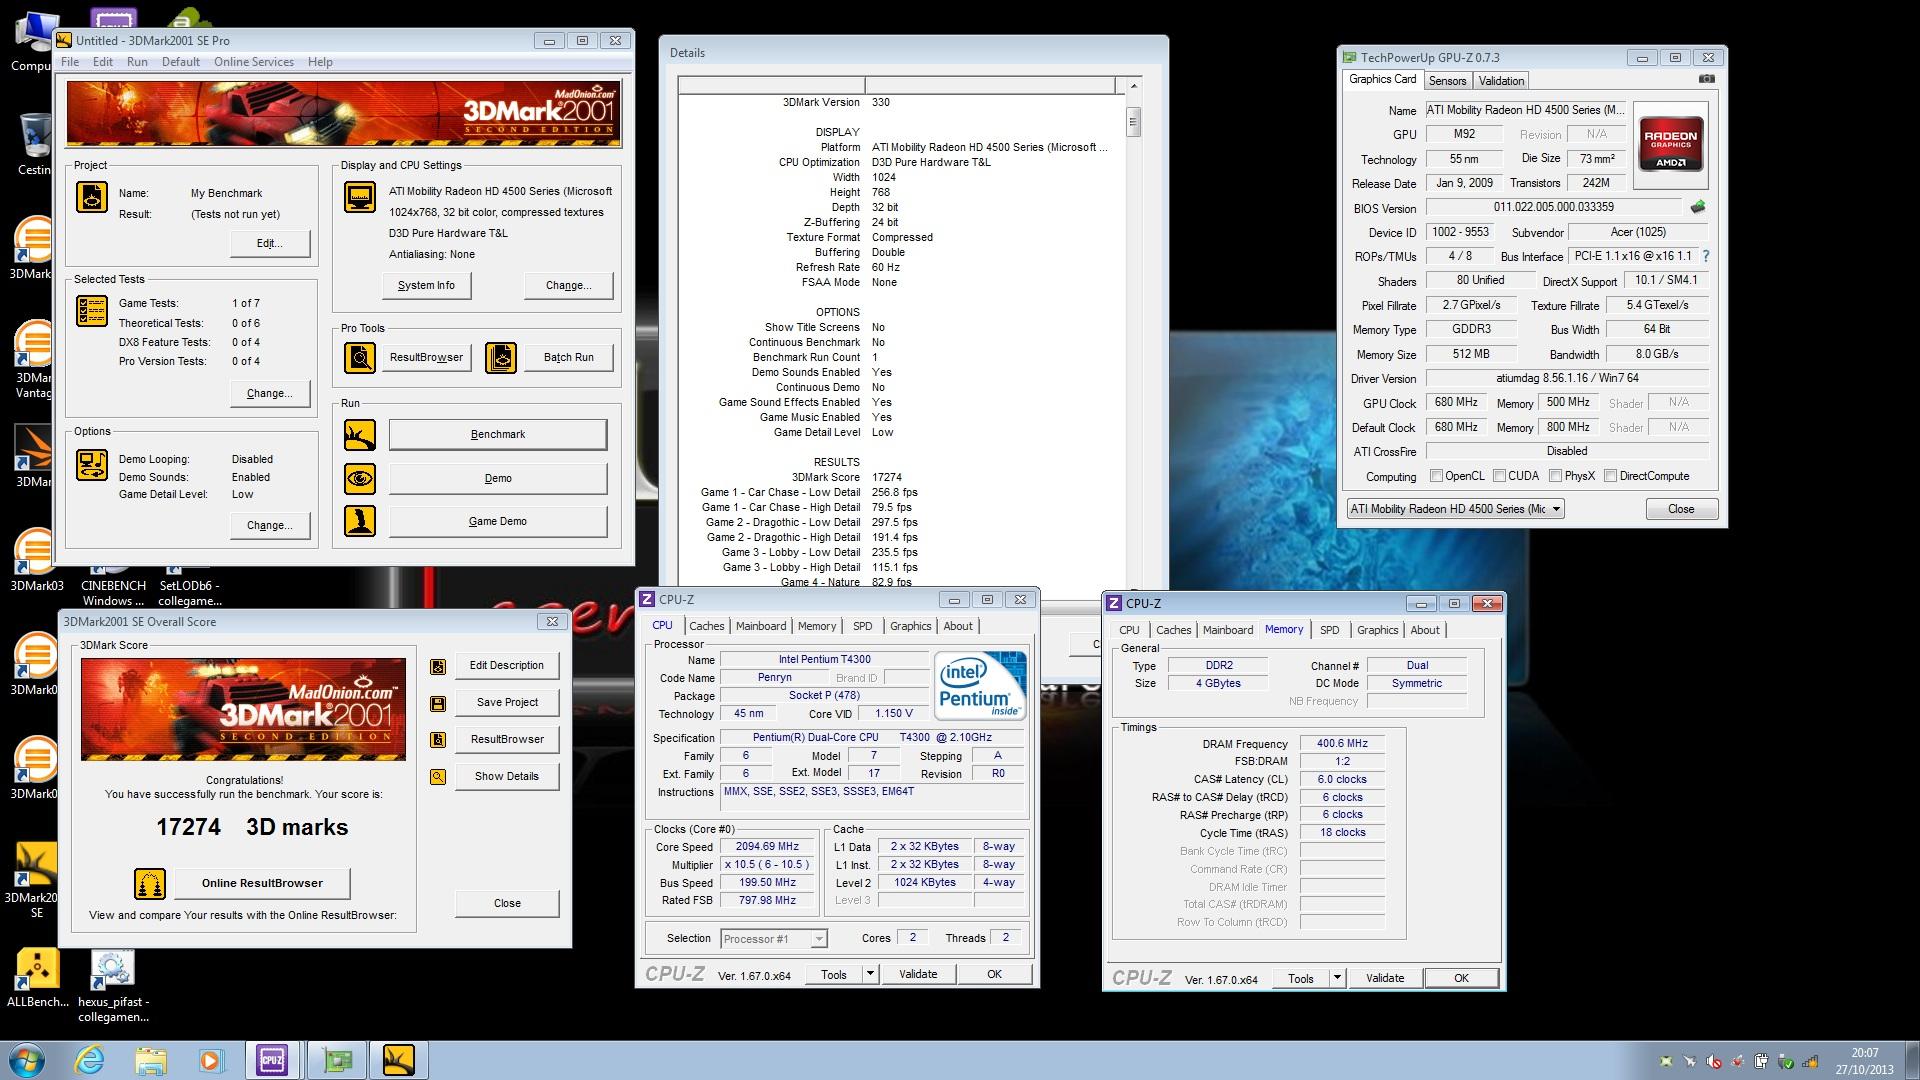This screenshot has width=1920, height=1080.
Task: Click the 3DMark2001 taskbar icon
Action: pyautogui.click(x=398, y=1060)
